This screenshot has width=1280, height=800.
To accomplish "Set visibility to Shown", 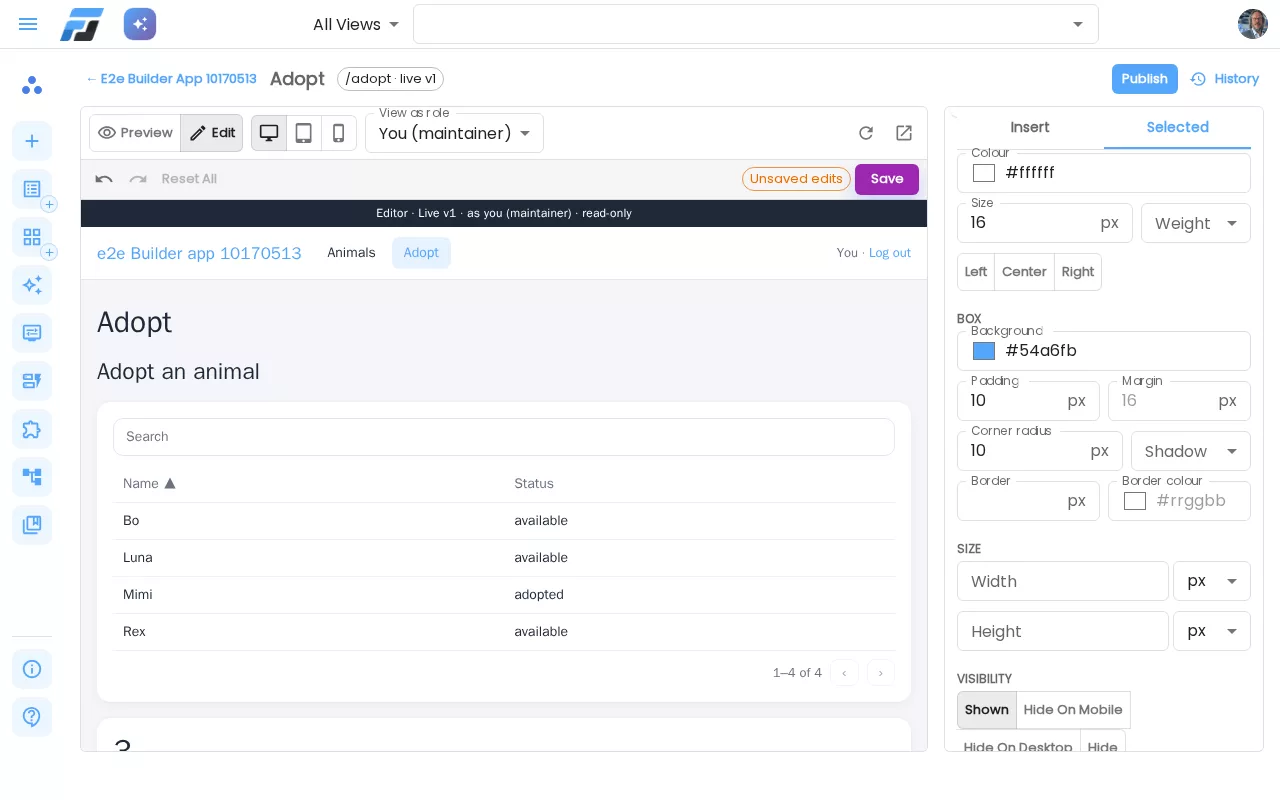I will coord(987,710).
